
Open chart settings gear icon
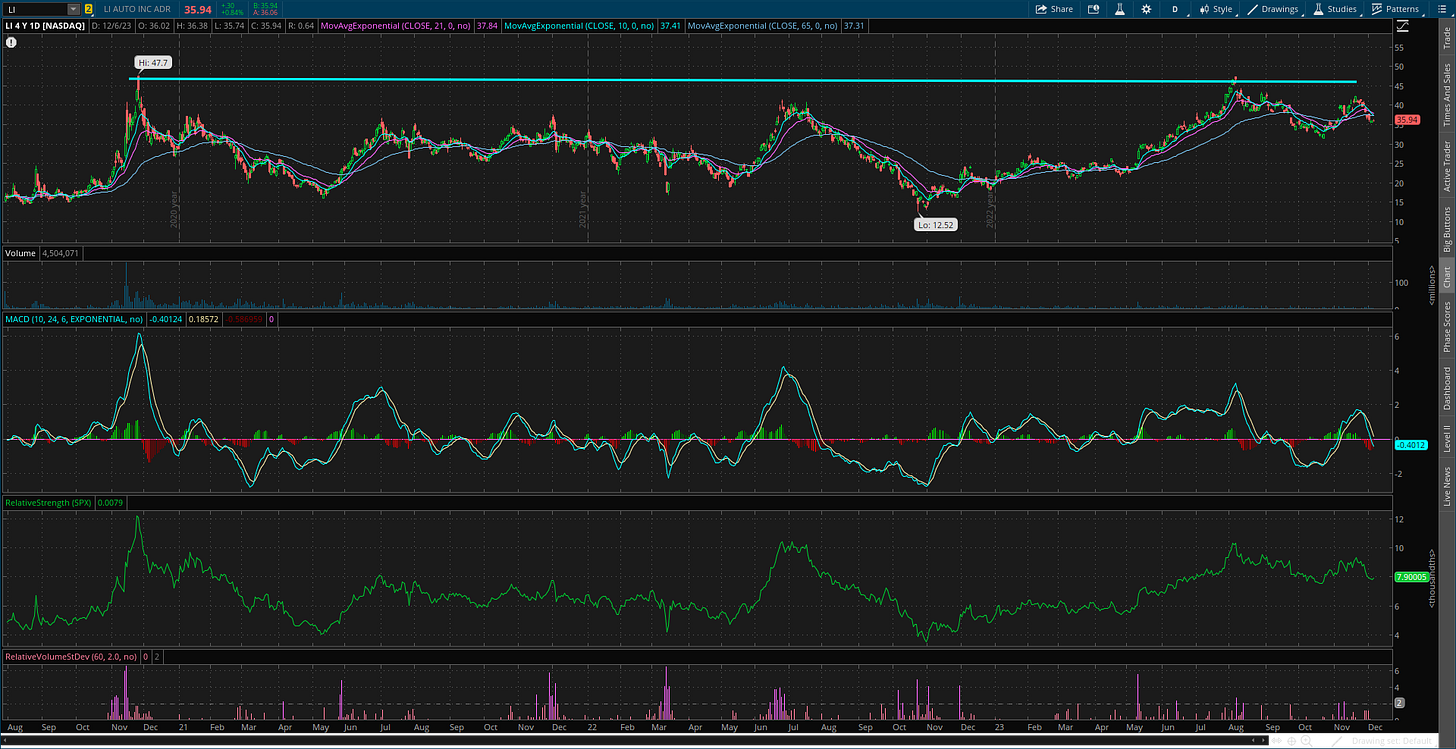tap(1146, 9)
